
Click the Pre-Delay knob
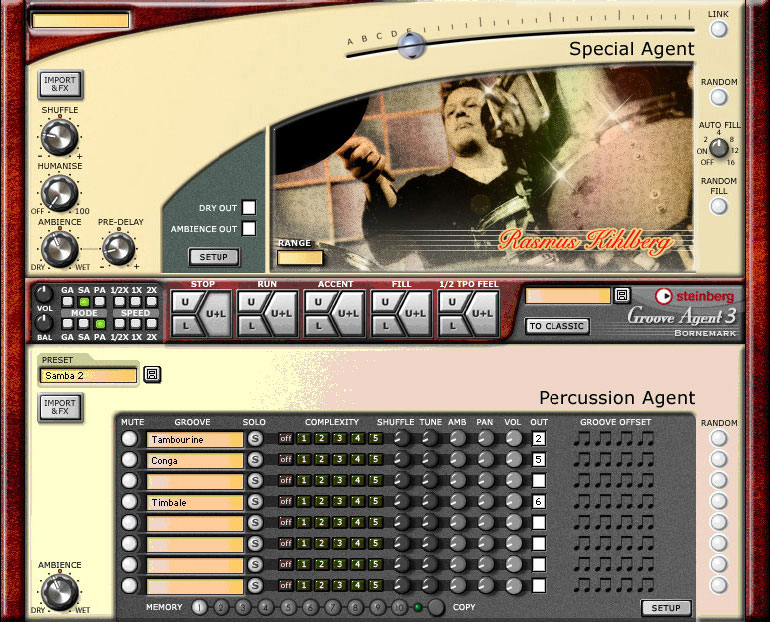click(x=119, y=248)
